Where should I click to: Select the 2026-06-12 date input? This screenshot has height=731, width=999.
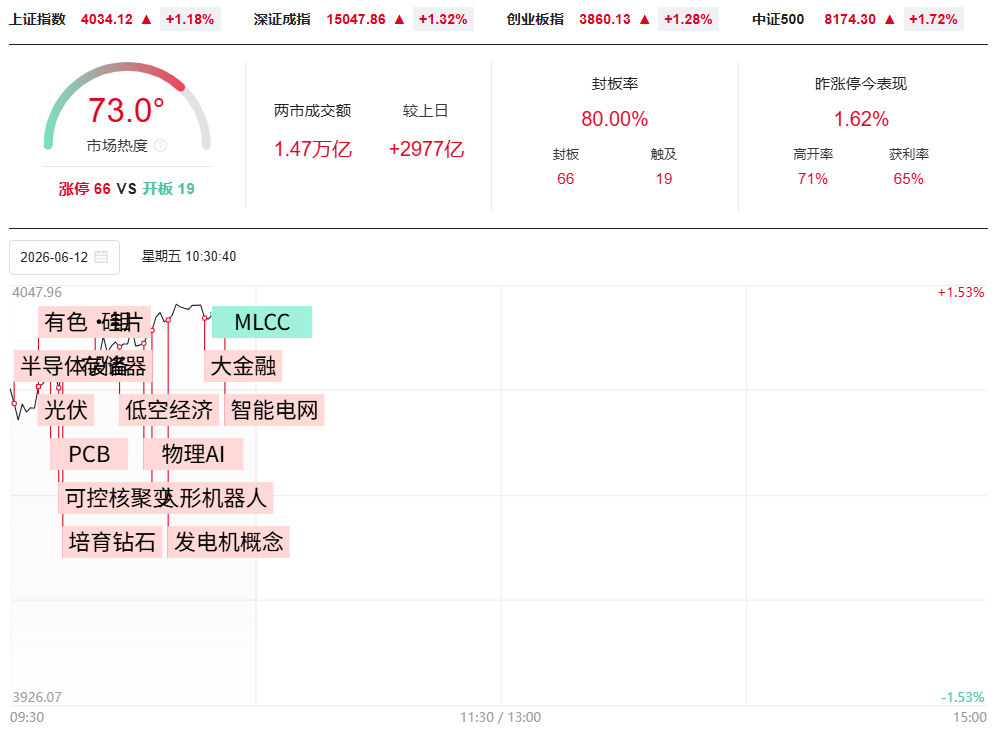pyautogui.click(x=64, y=257)
